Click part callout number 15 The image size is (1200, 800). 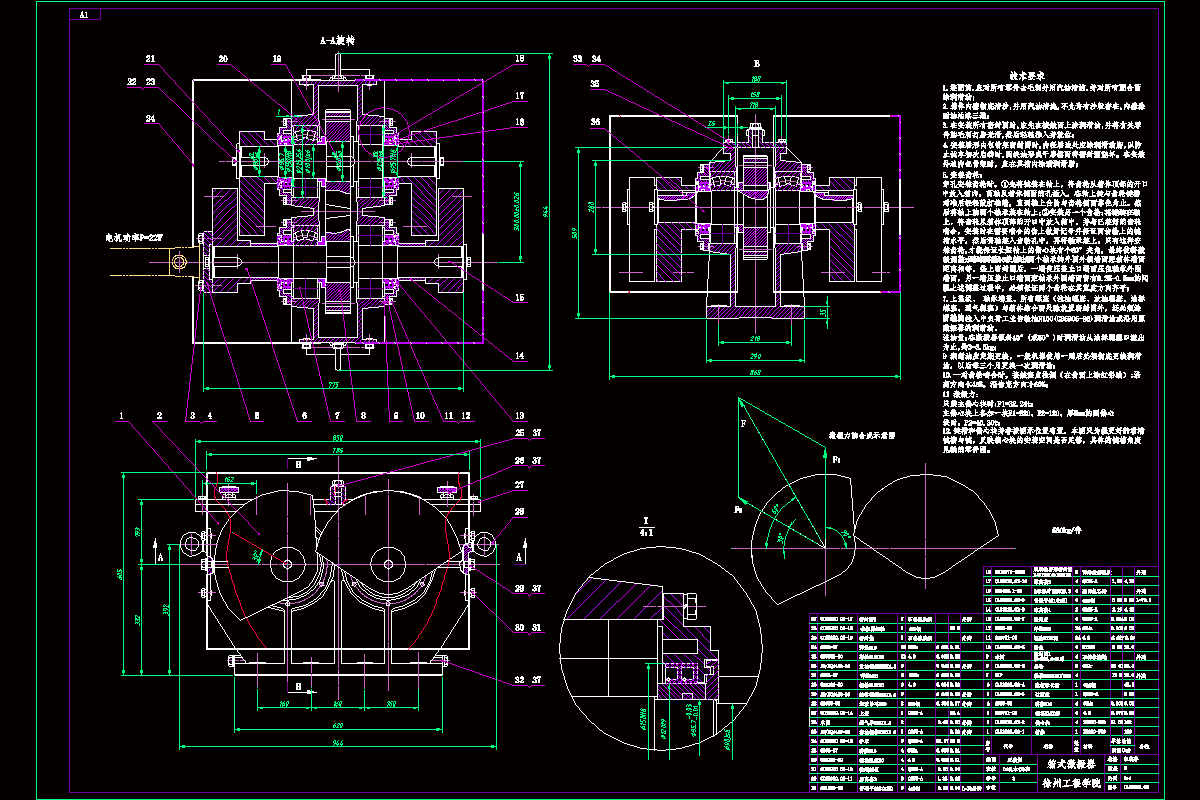click(520, 297)
